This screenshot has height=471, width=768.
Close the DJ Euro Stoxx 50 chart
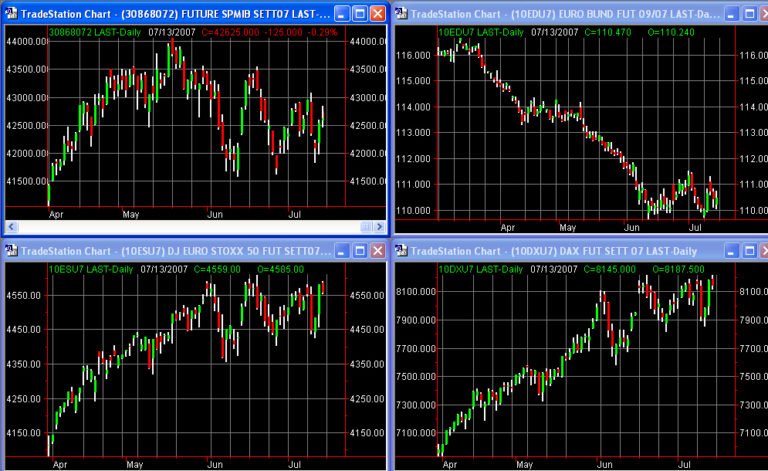(376, 250)
